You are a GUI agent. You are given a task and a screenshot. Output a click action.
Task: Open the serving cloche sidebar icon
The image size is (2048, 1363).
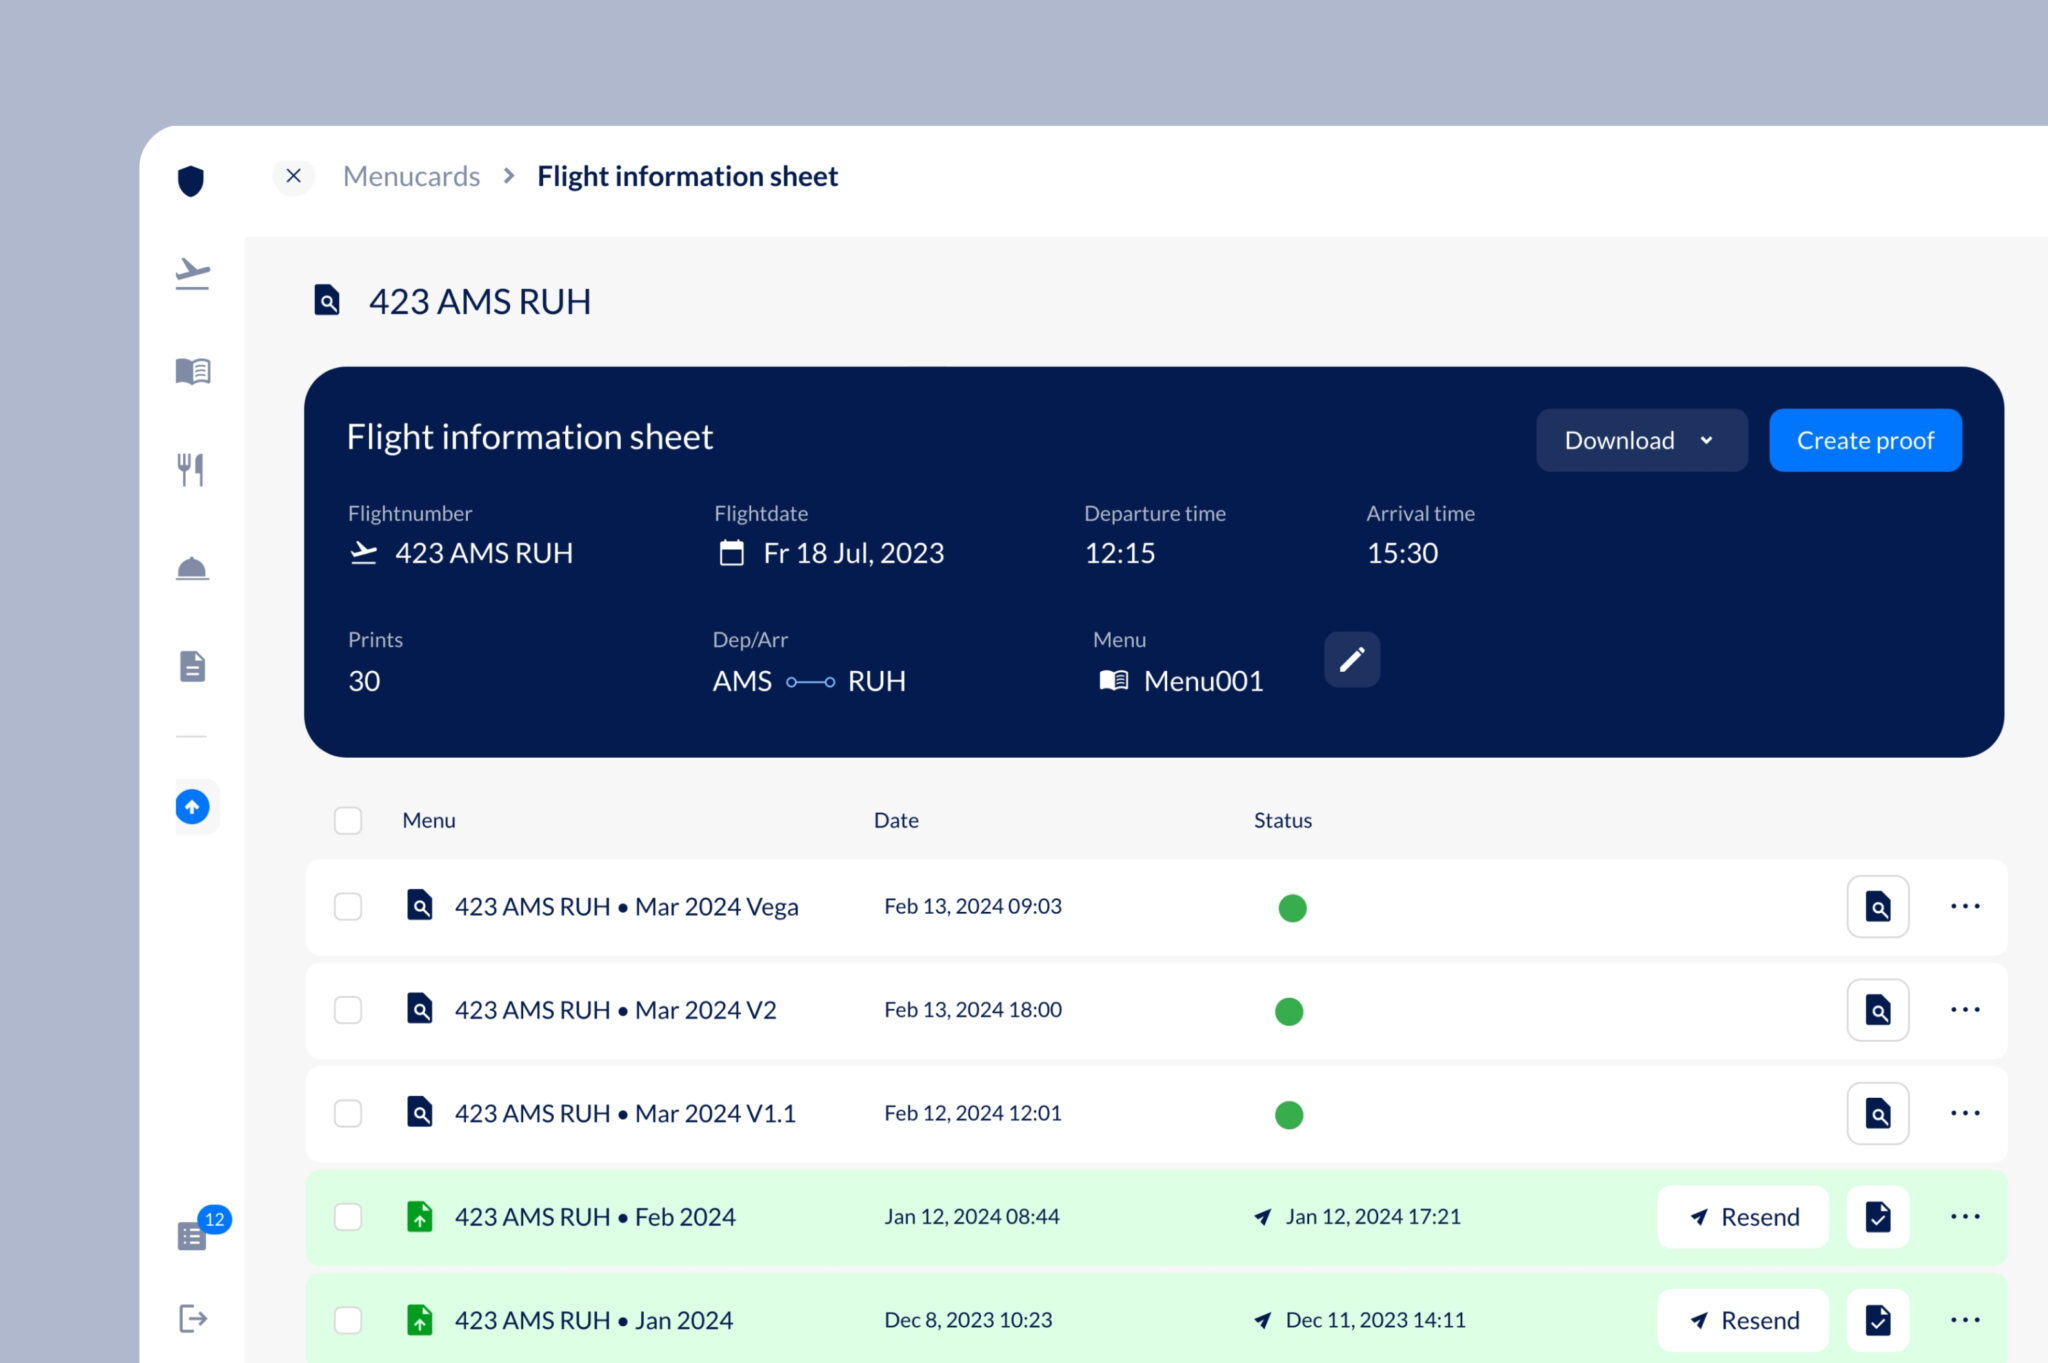(x=192, y=568)
